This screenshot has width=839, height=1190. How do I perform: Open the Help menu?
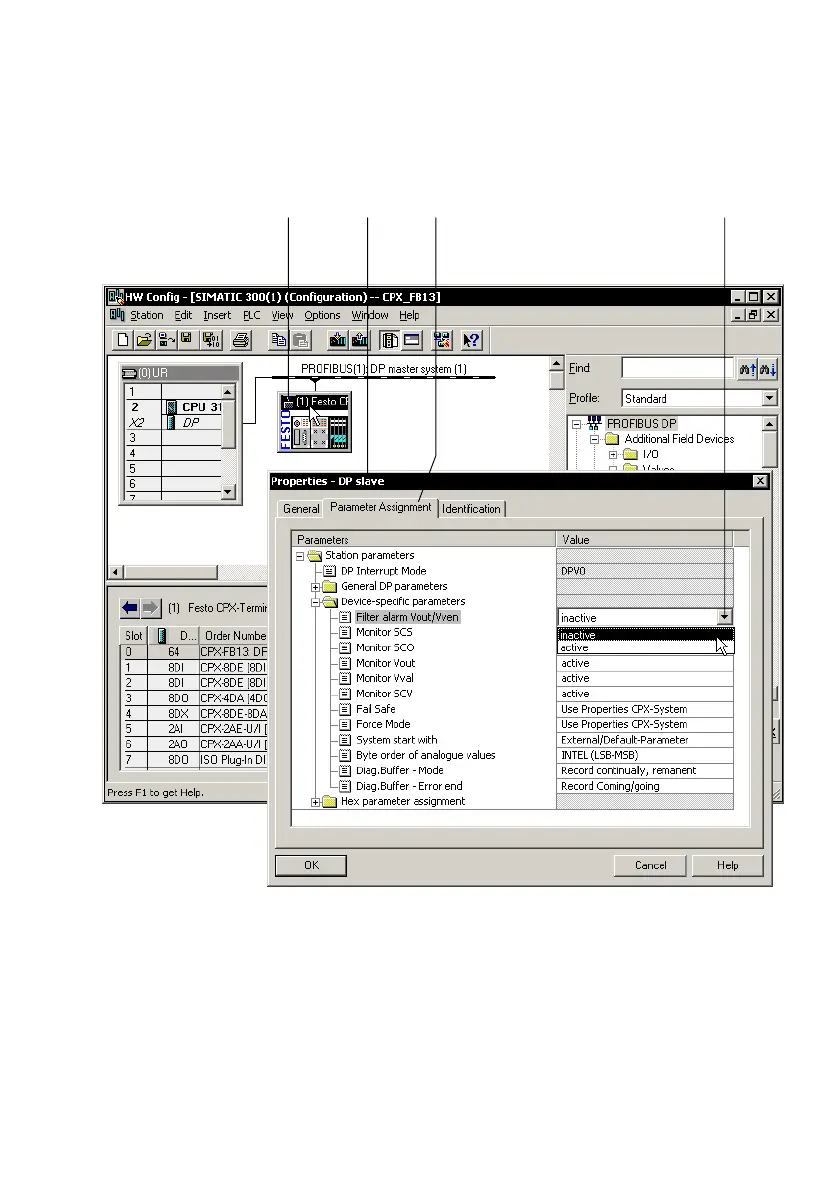[409, 315]
